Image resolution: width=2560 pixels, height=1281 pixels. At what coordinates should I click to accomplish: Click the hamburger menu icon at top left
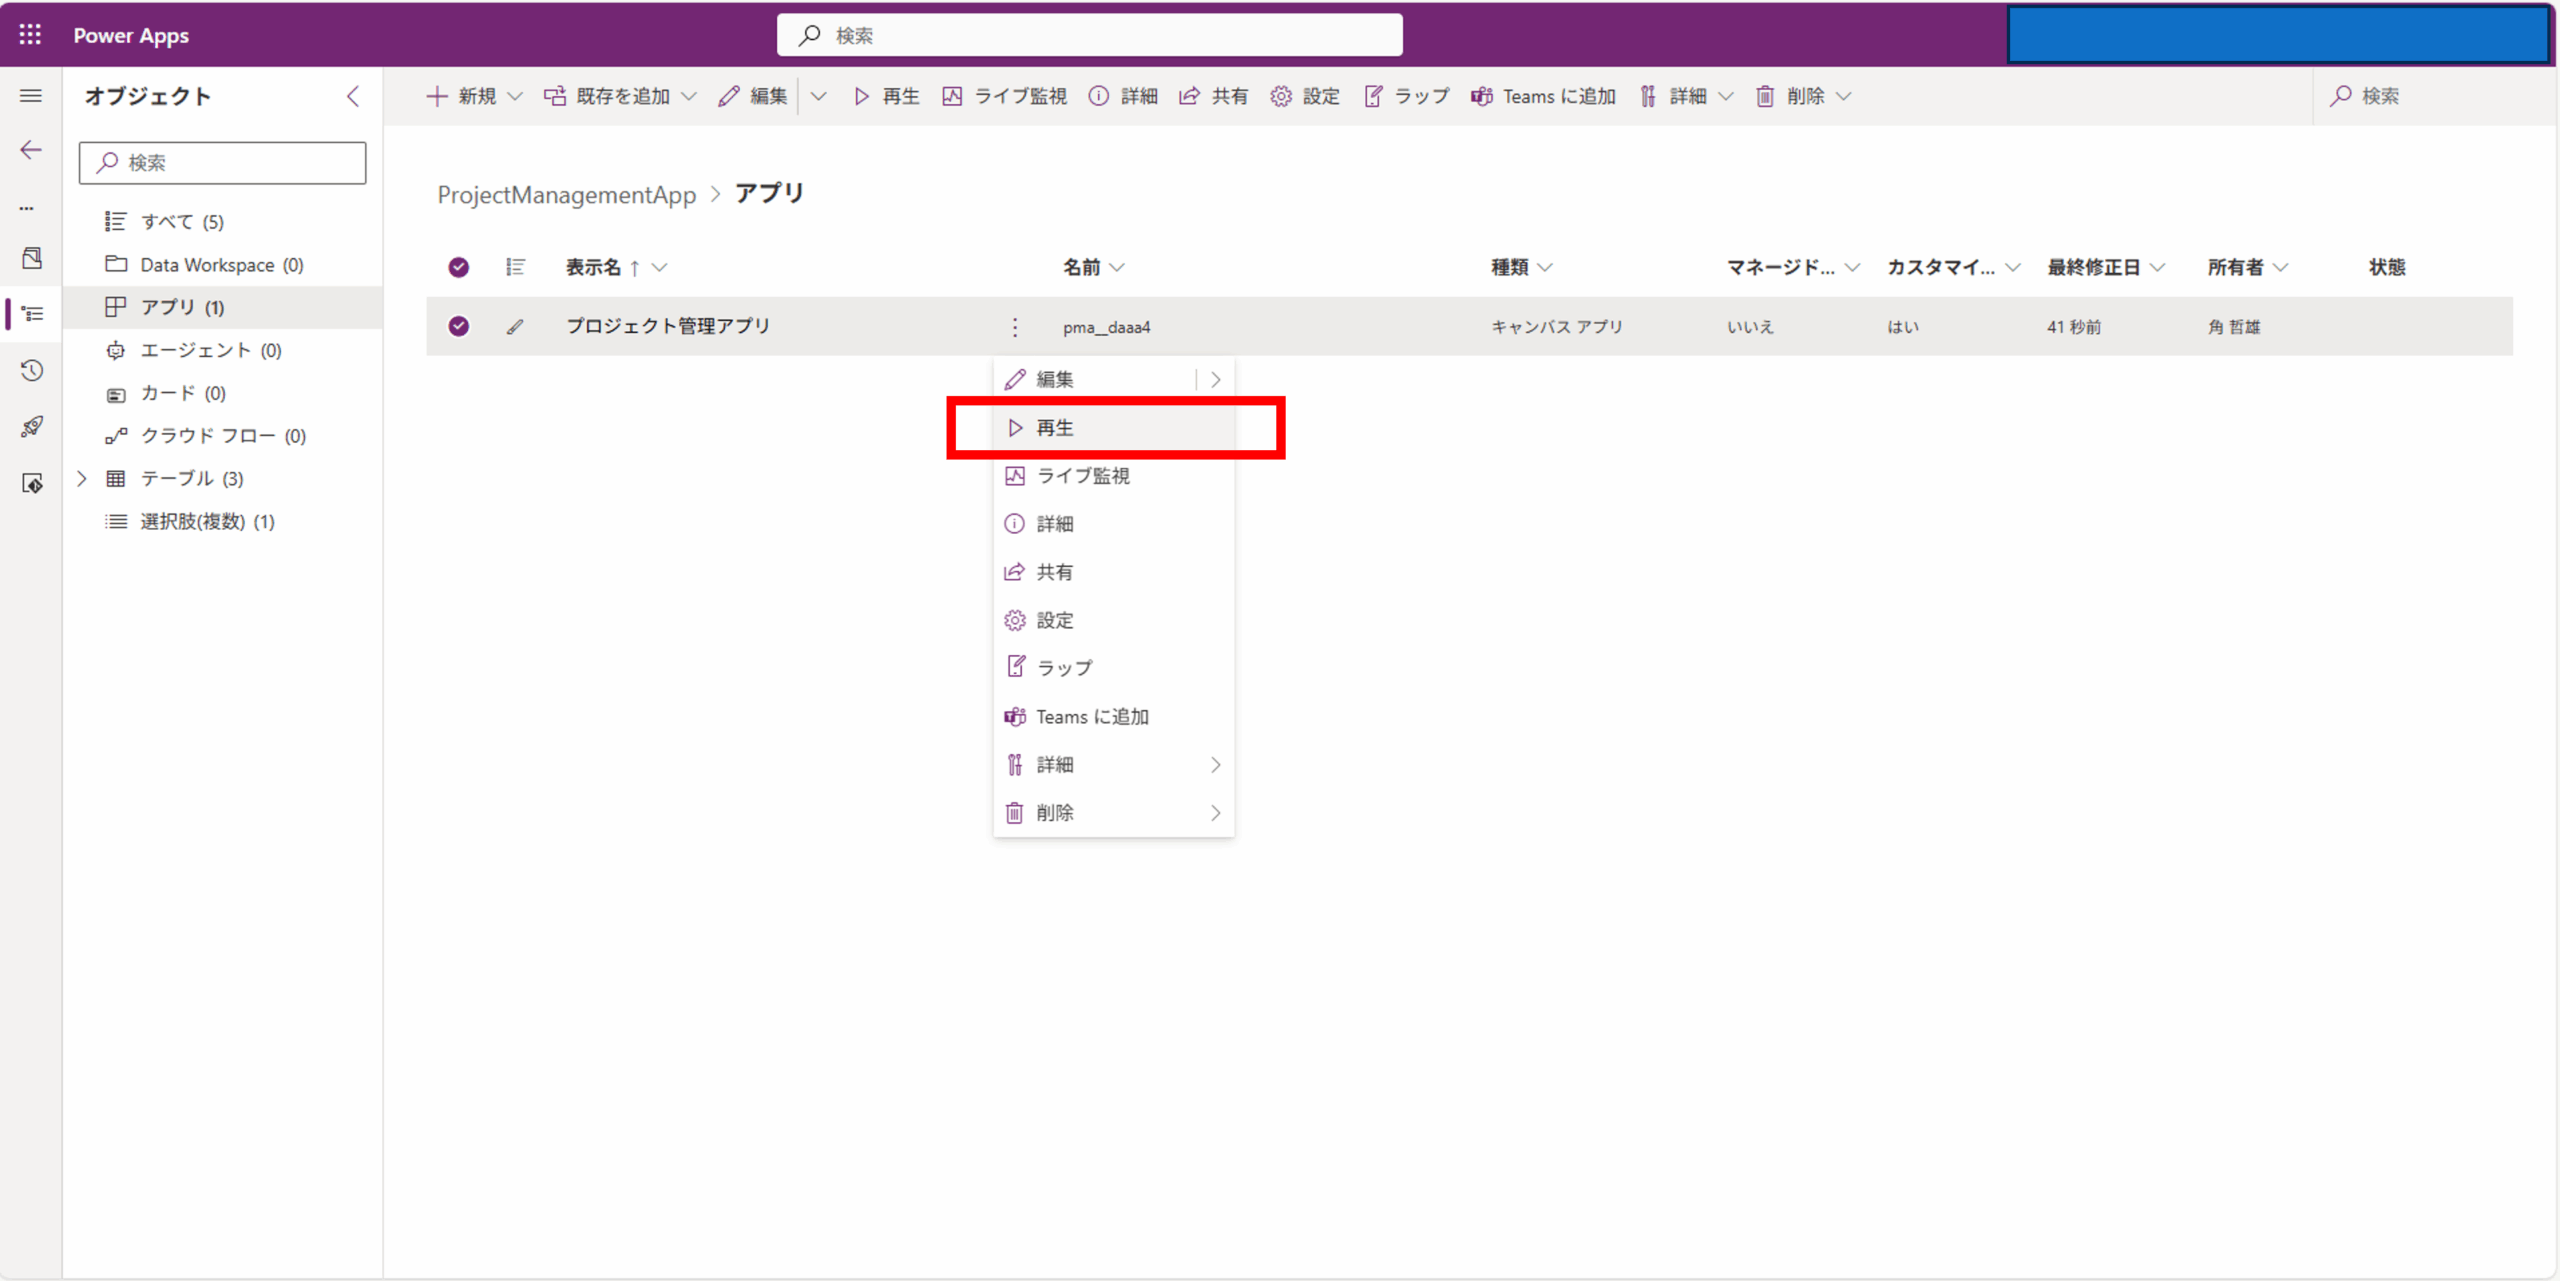31,95
